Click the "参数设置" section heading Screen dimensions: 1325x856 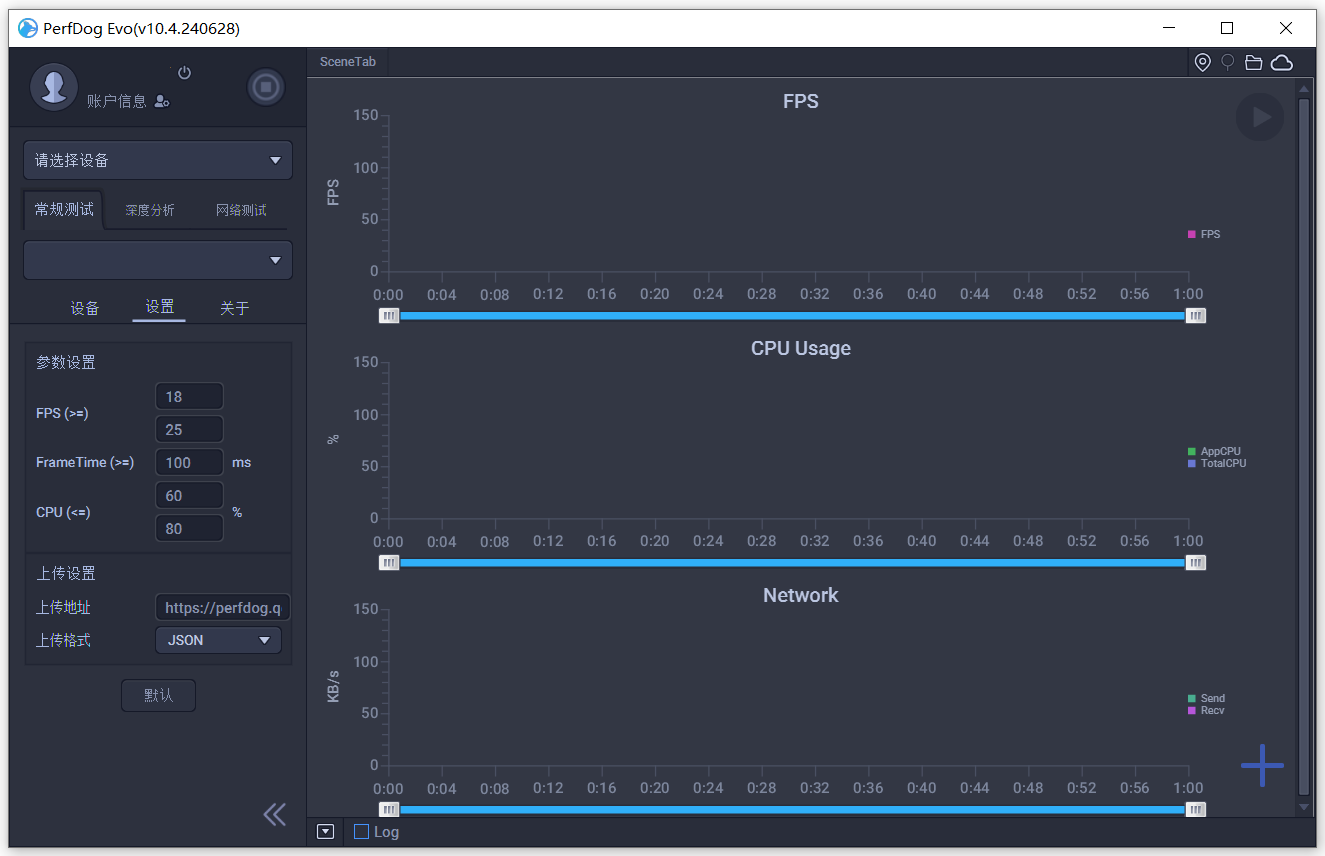pos(66,362)
